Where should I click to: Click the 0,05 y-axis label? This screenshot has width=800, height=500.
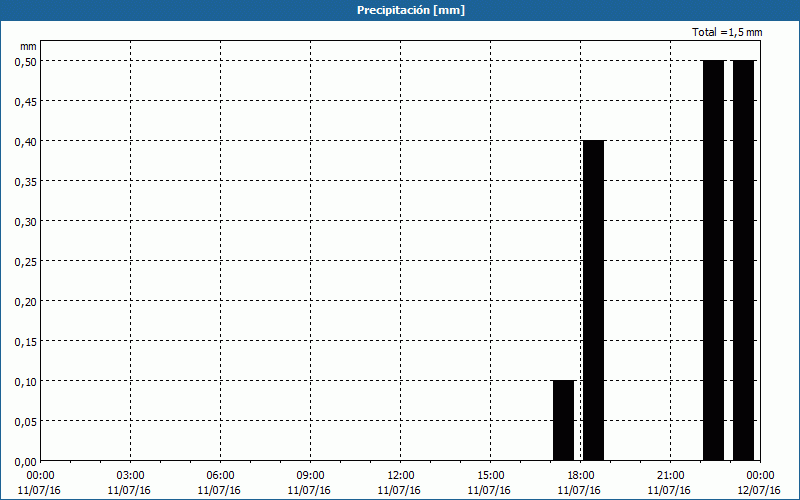26,422
